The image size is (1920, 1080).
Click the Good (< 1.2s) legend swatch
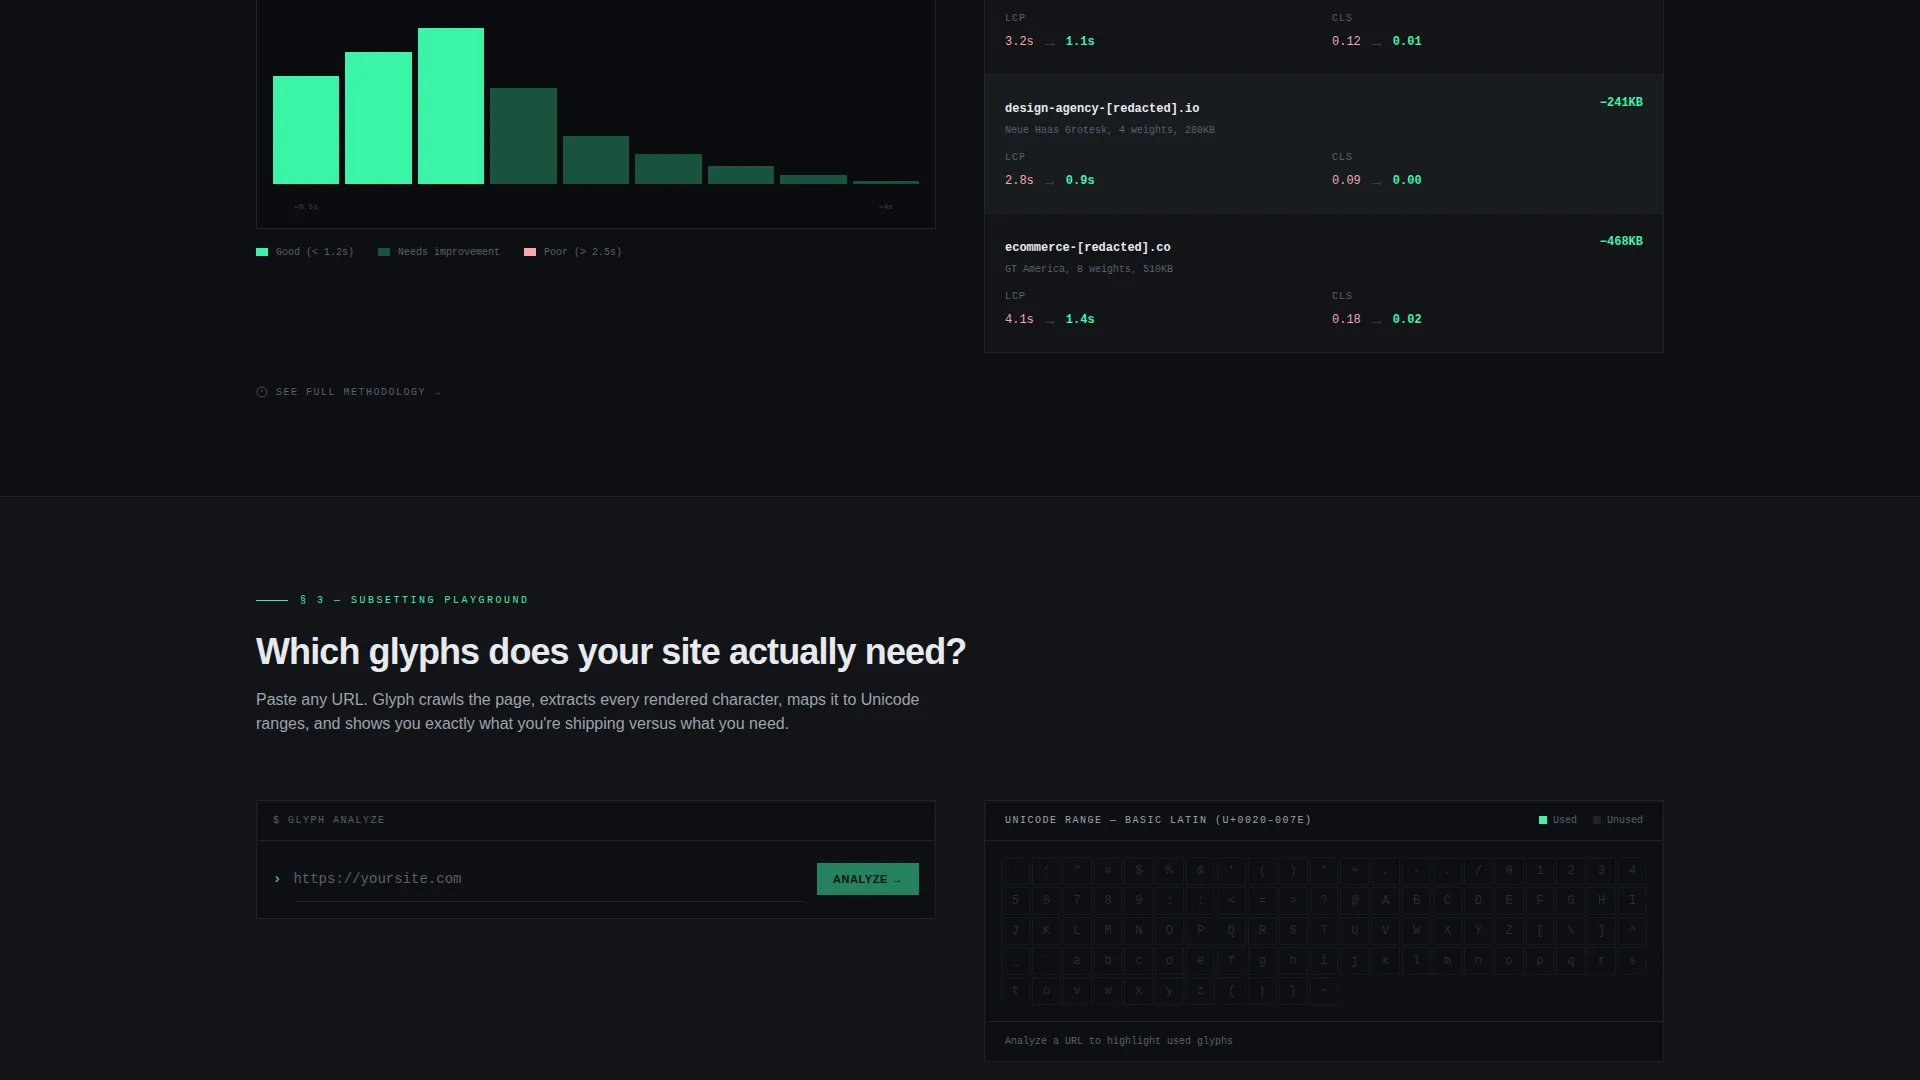coord(262,252)
